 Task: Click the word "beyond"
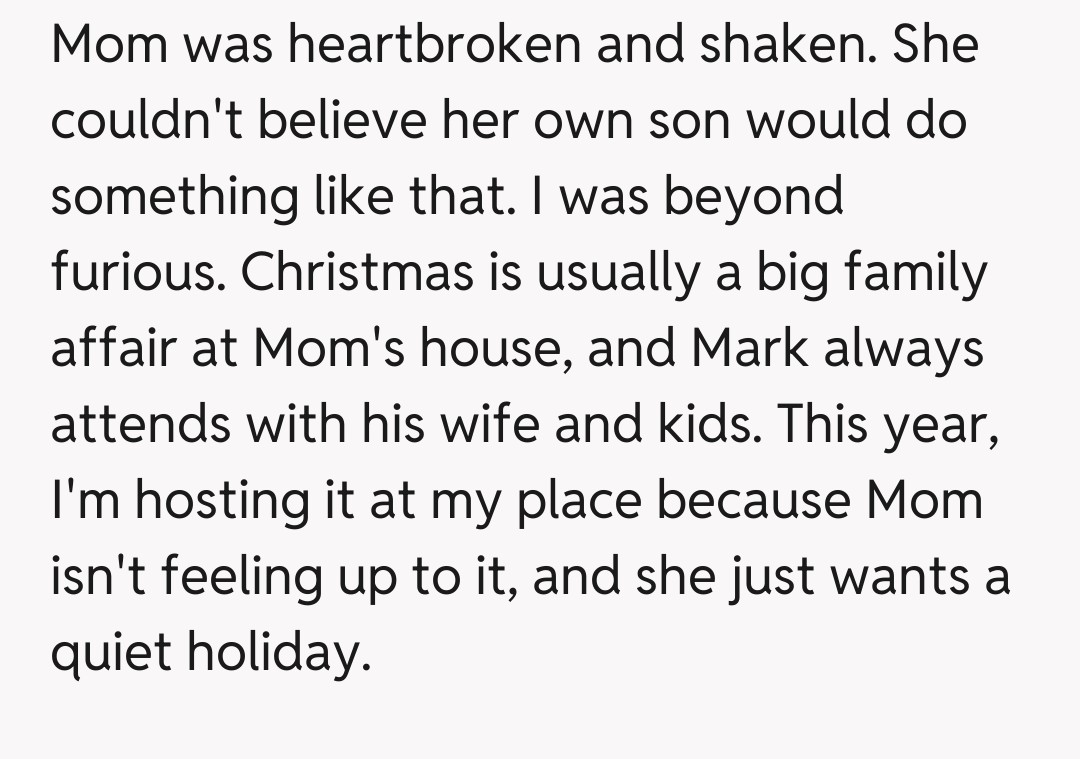[754, 197]
